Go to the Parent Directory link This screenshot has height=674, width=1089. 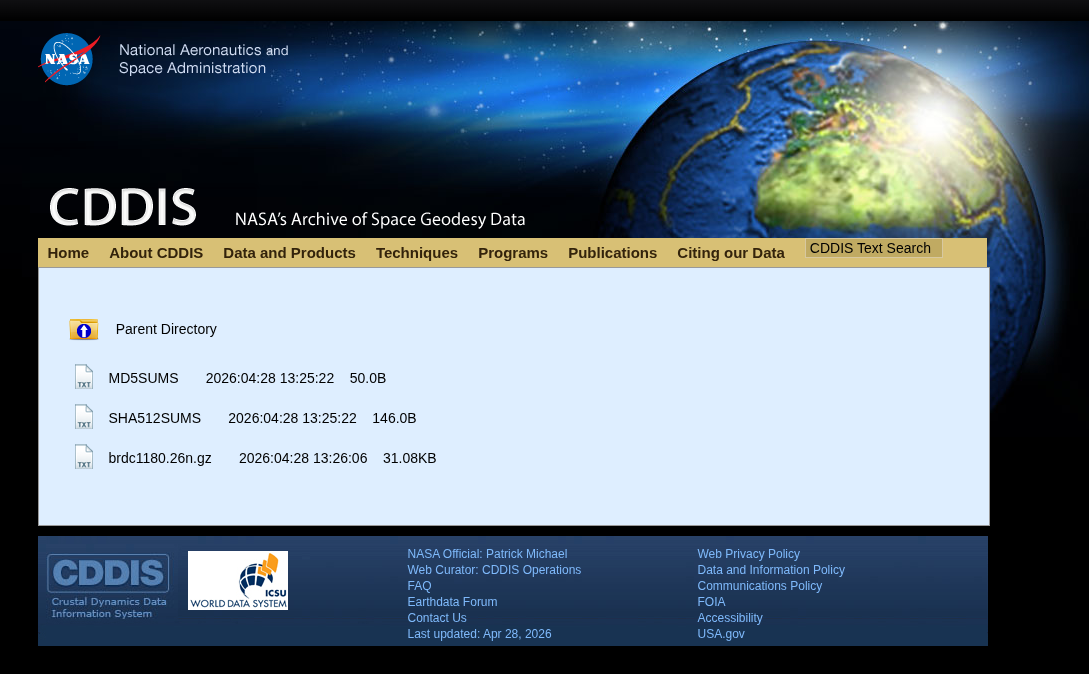coord(166,329)
